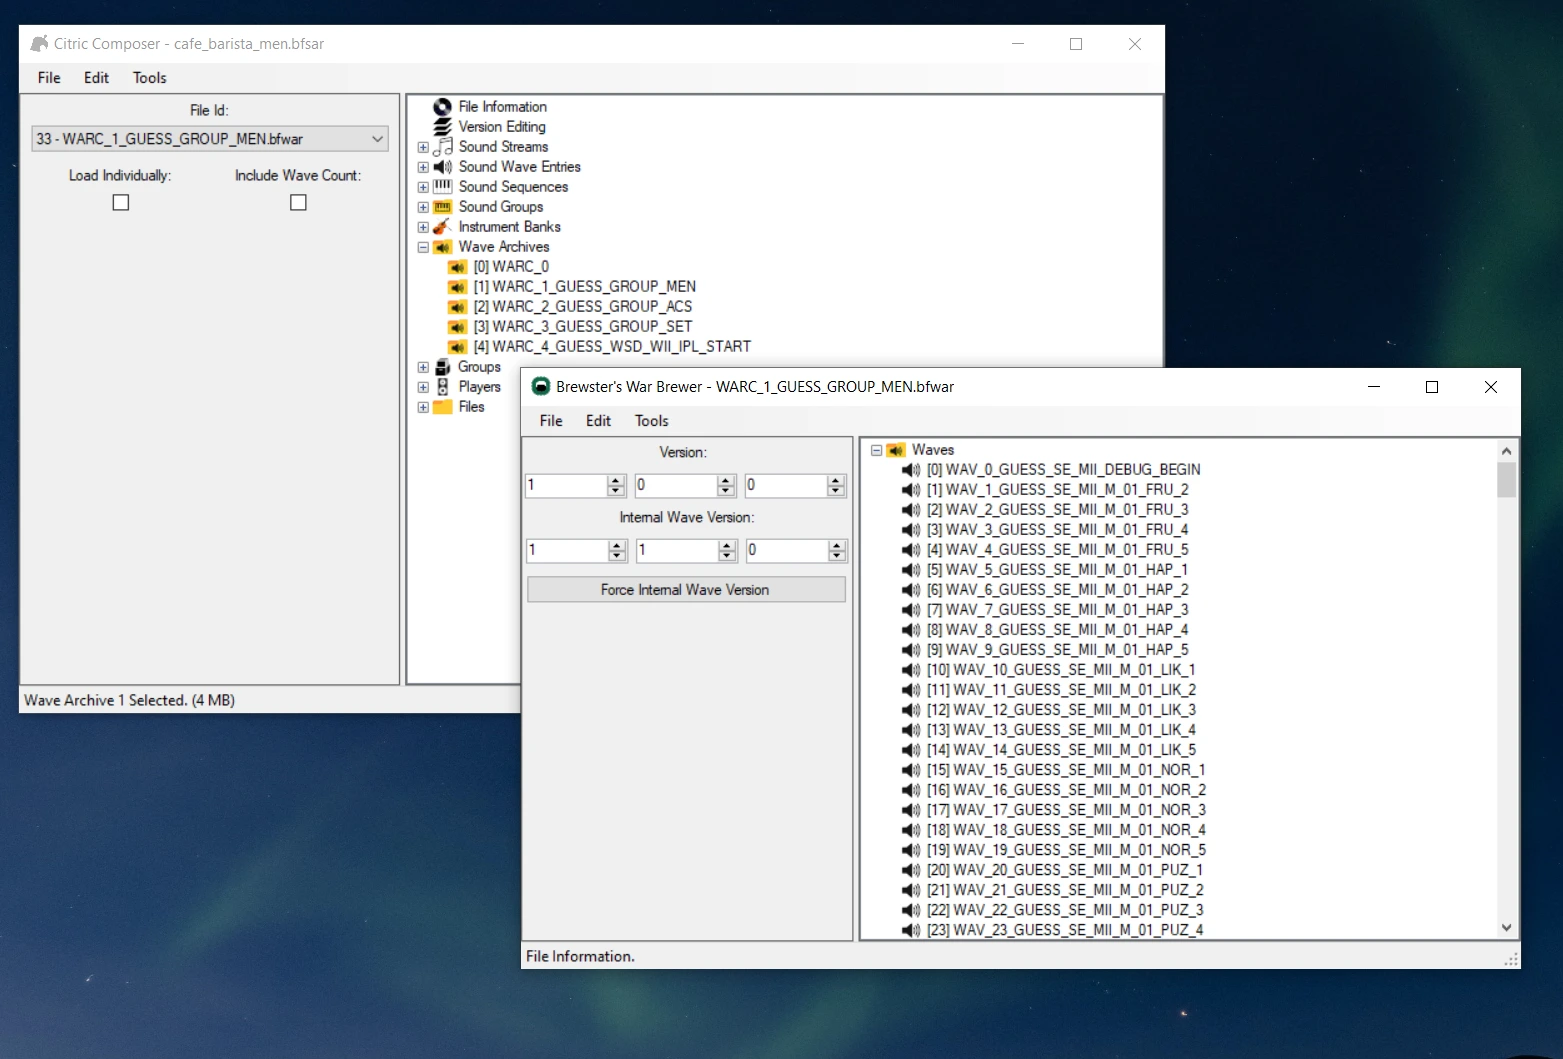1563x1059 pixels.
Task: Collapse the Wave Archives tree node
Action: [x=423, y=247]
